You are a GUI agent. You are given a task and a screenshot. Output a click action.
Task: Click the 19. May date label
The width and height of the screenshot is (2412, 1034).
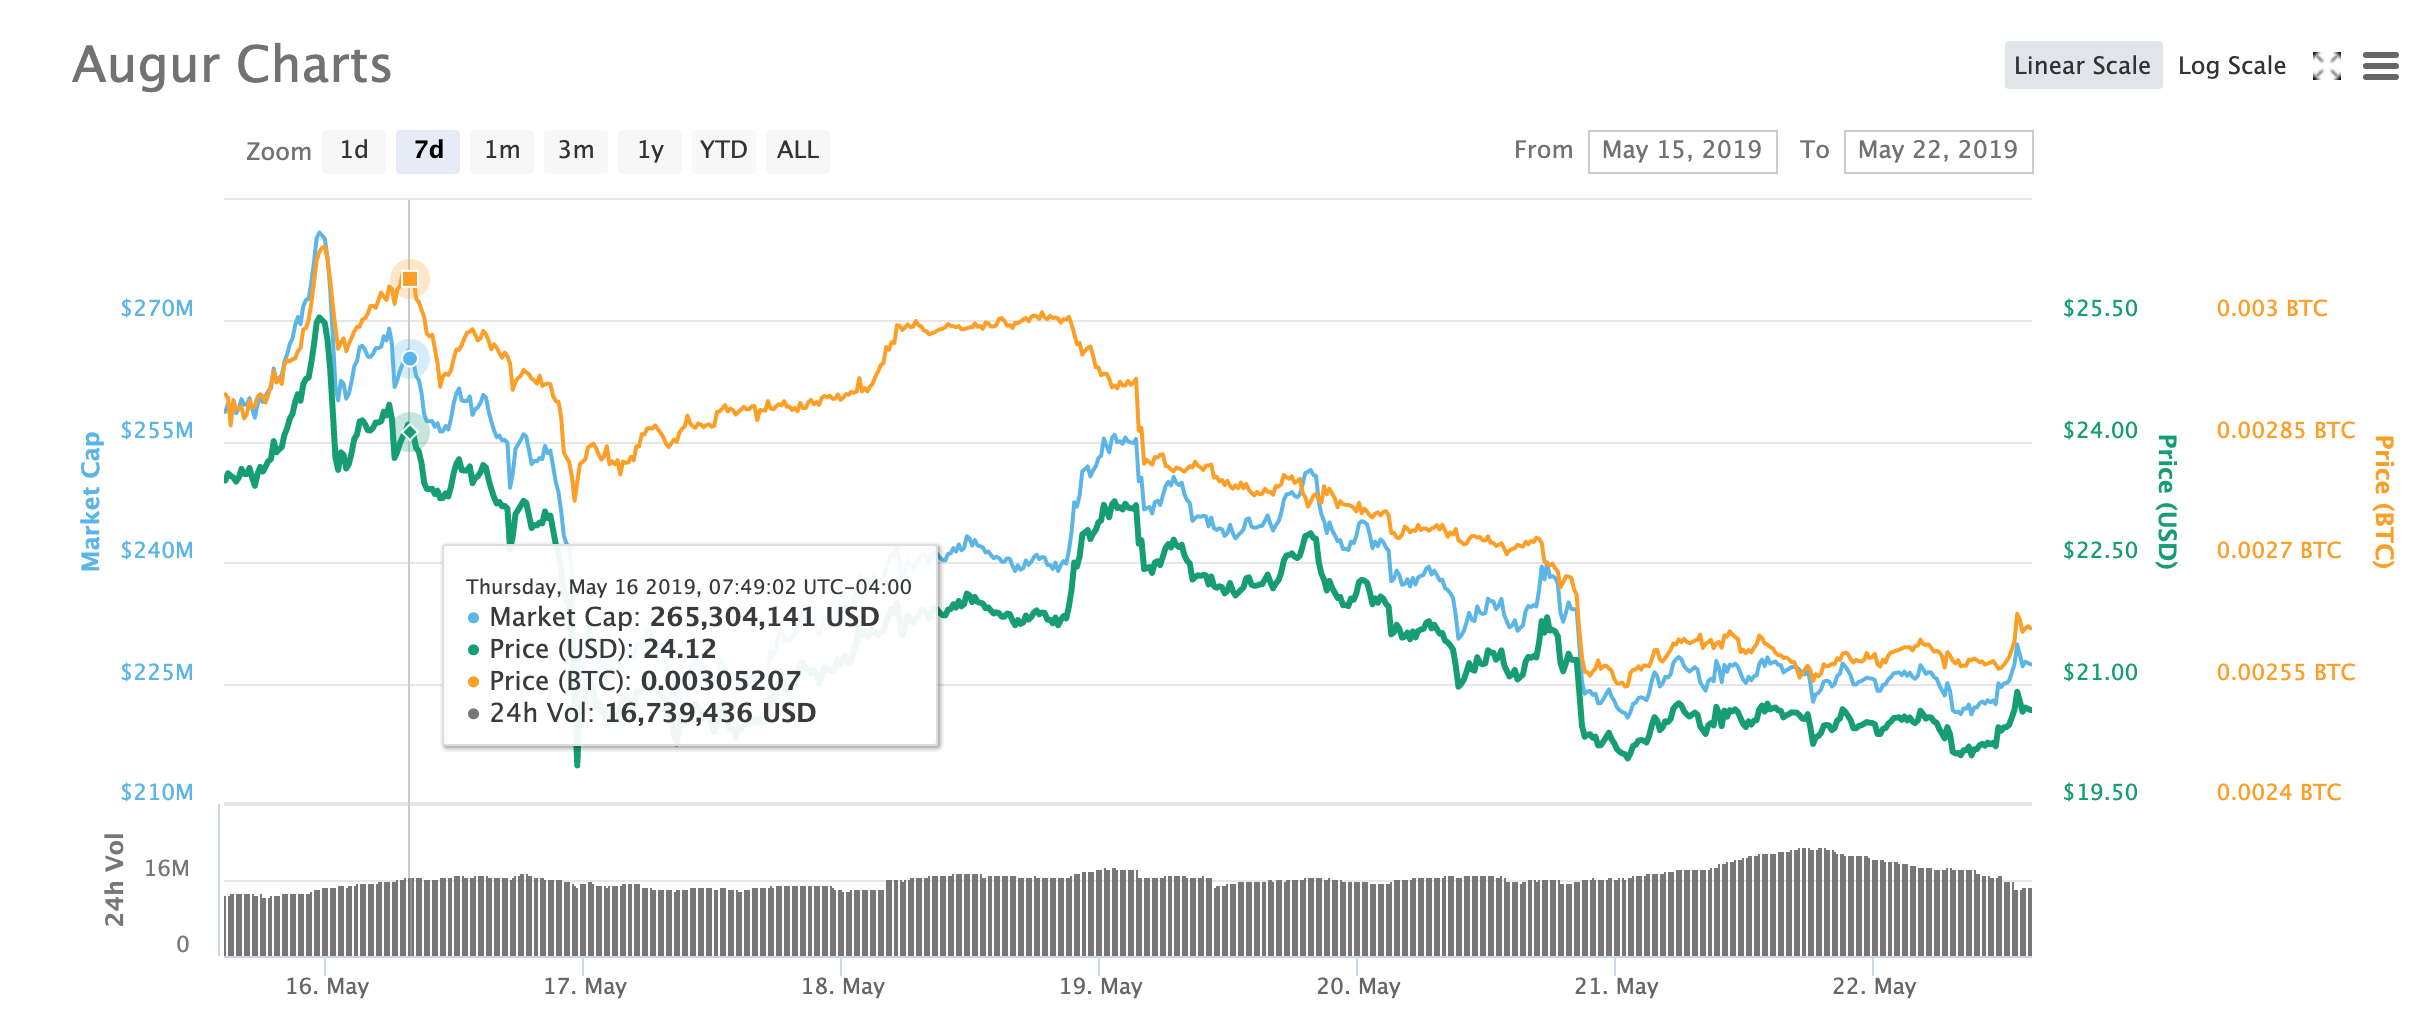click(1101, 986)
